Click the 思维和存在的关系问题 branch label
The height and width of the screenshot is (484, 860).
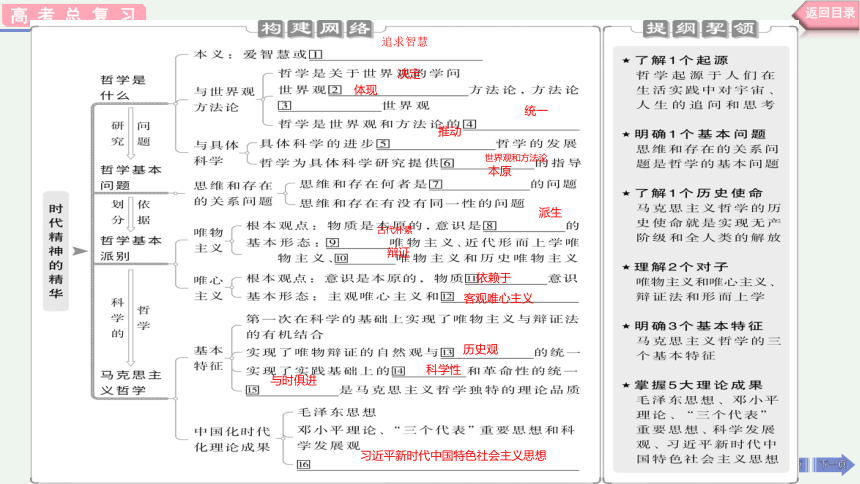click(x=233, y=193)
